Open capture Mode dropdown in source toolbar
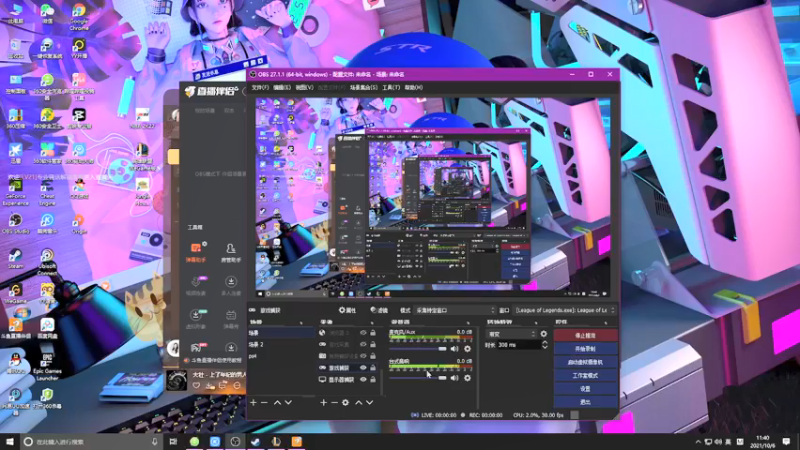800x450 pixels. (x=455, y=310)
